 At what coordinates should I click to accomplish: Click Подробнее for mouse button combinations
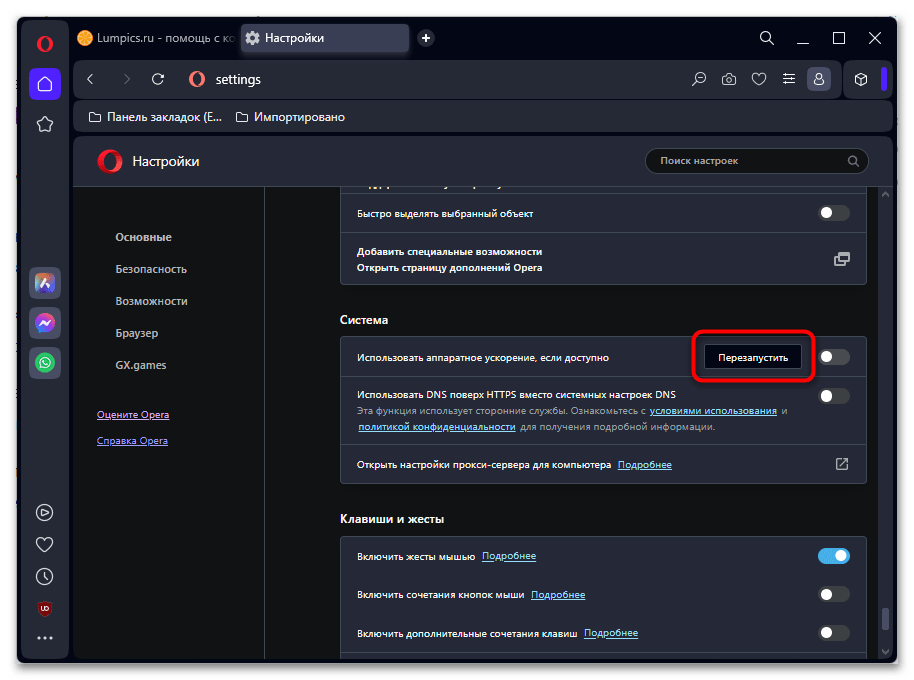558,595
